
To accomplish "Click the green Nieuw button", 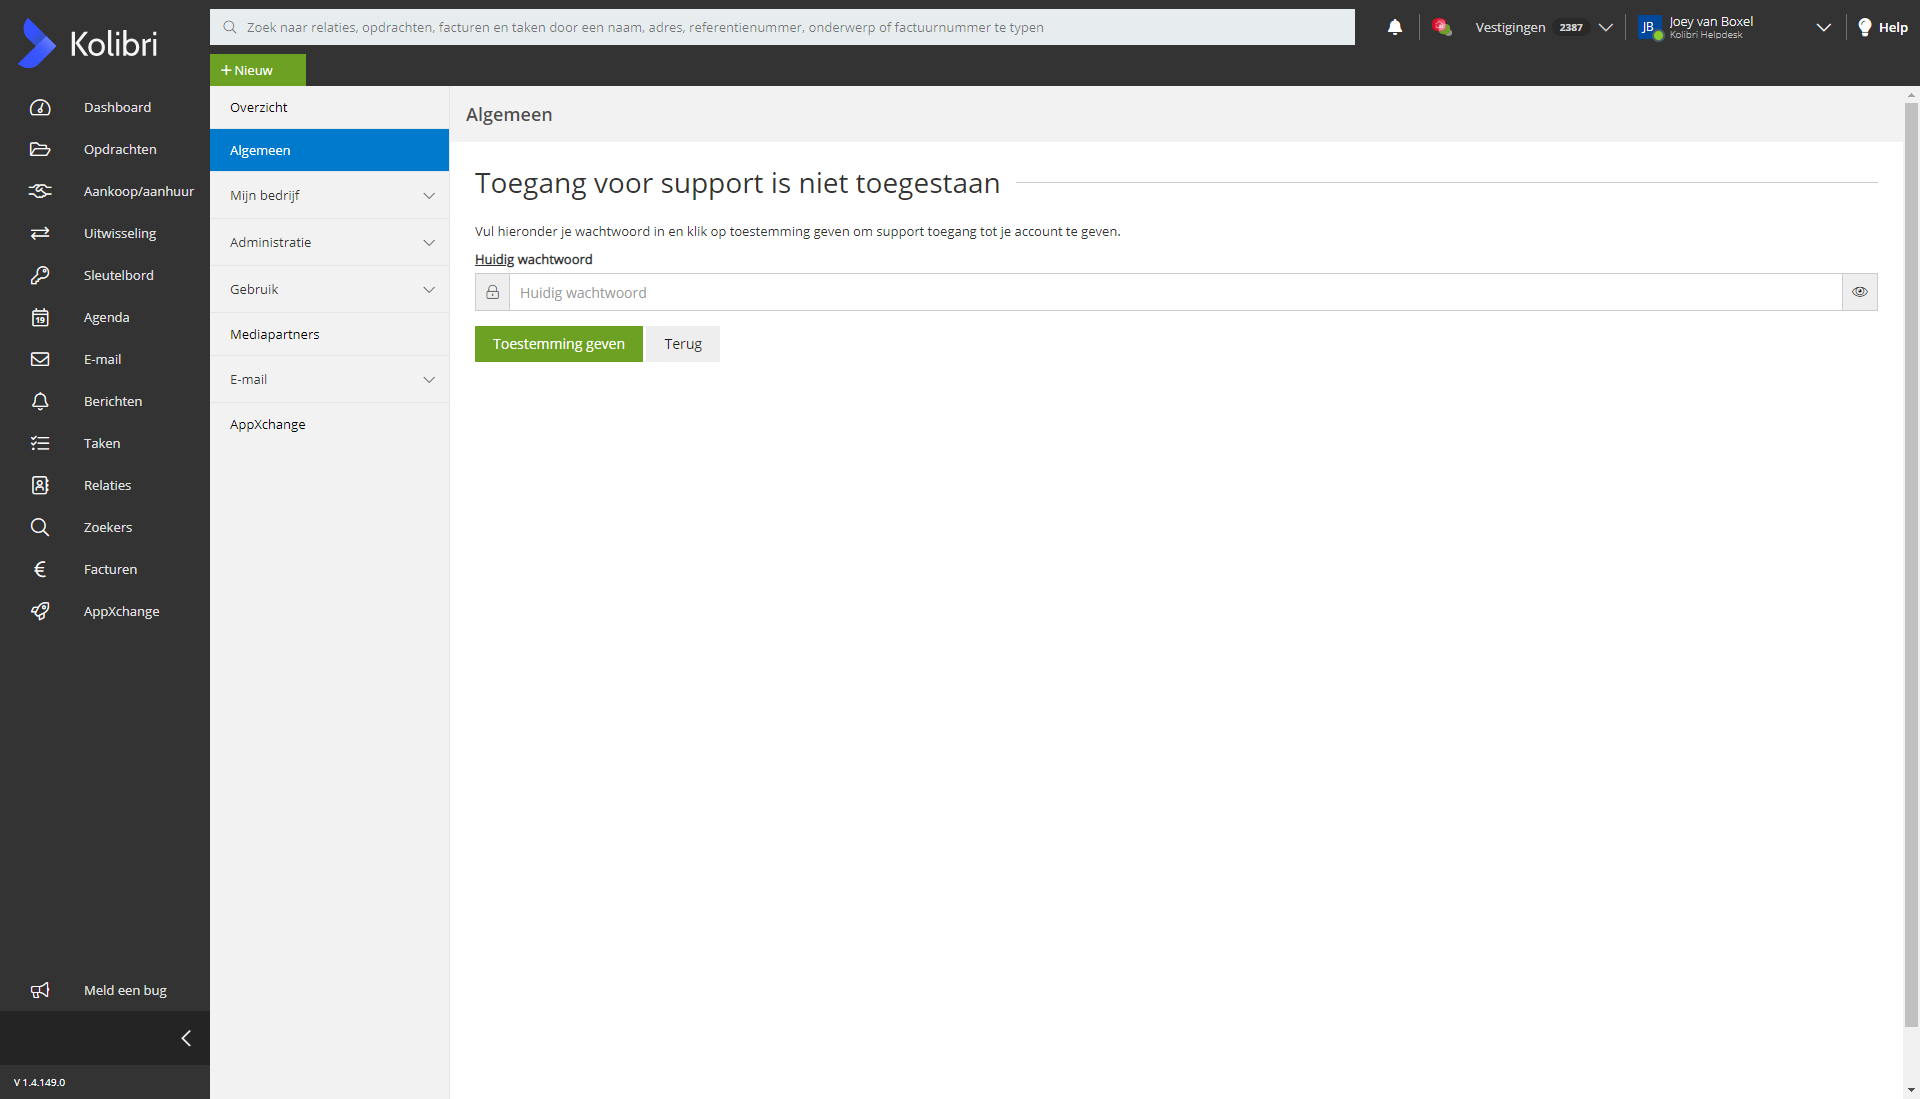I will (x=257, y=70).
